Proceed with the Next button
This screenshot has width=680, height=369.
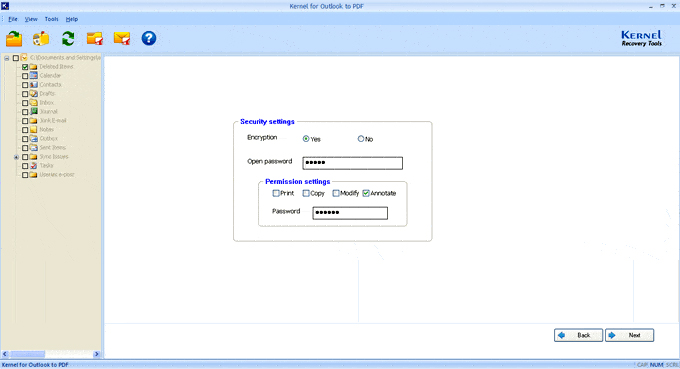pos(629,335)
